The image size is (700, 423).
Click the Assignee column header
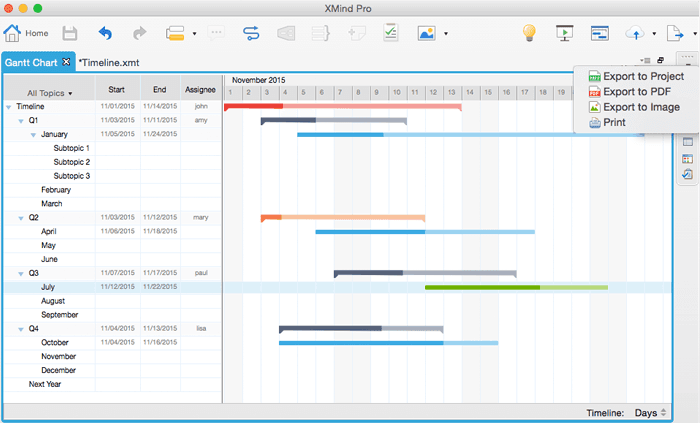click(x=200, y=90)
